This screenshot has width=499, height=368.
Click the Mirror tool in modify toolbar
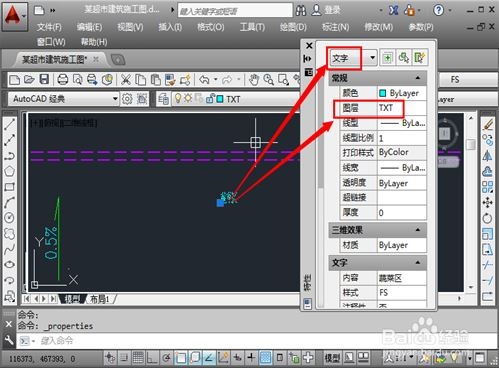(488, 156)
